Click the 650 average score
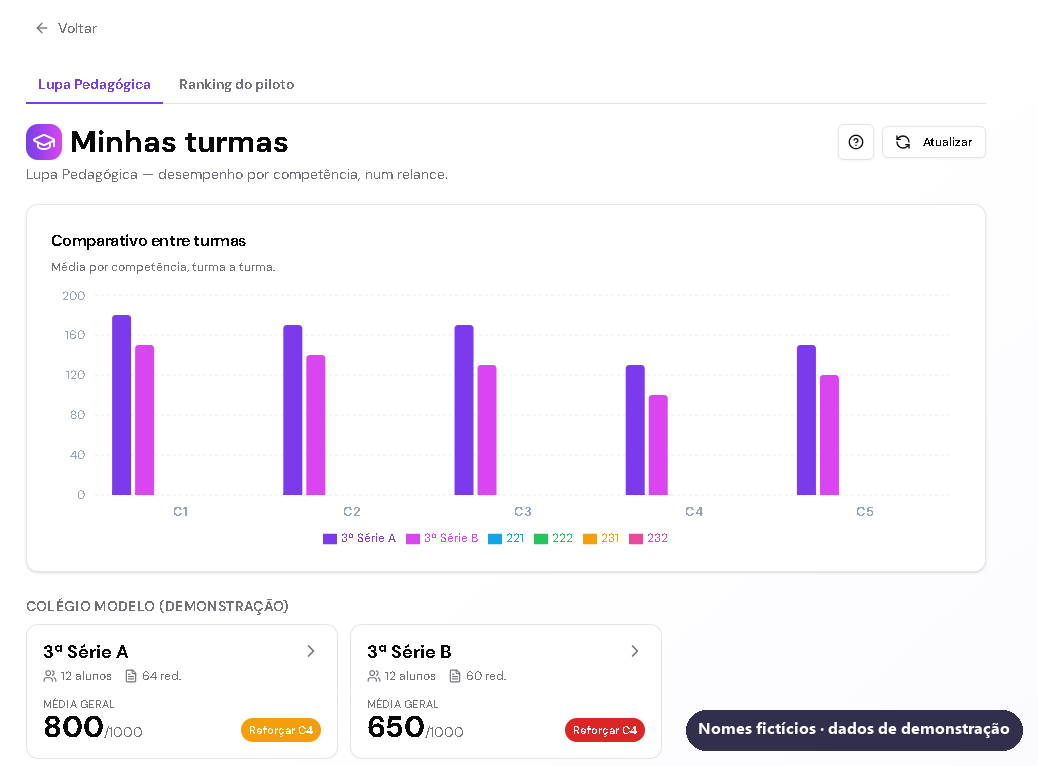The height and width of the screenshot is (766, 1038). tap(396, 727)
